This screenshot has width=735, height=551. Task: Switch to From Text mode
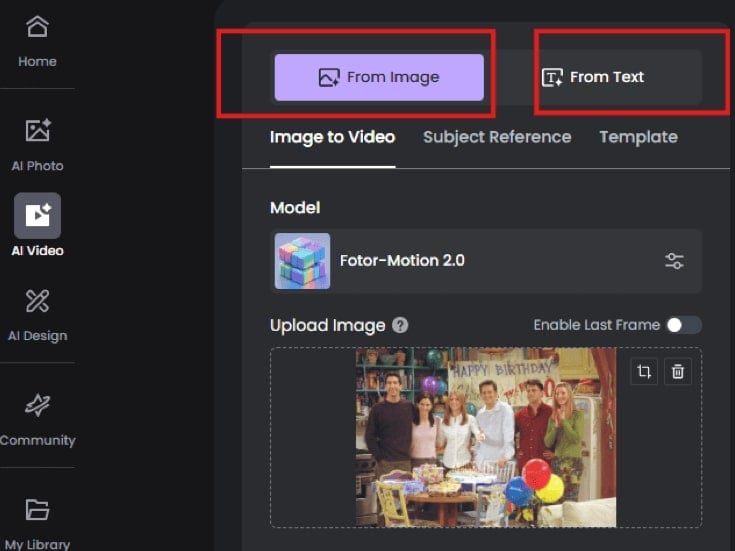click(x=593, y=77)
